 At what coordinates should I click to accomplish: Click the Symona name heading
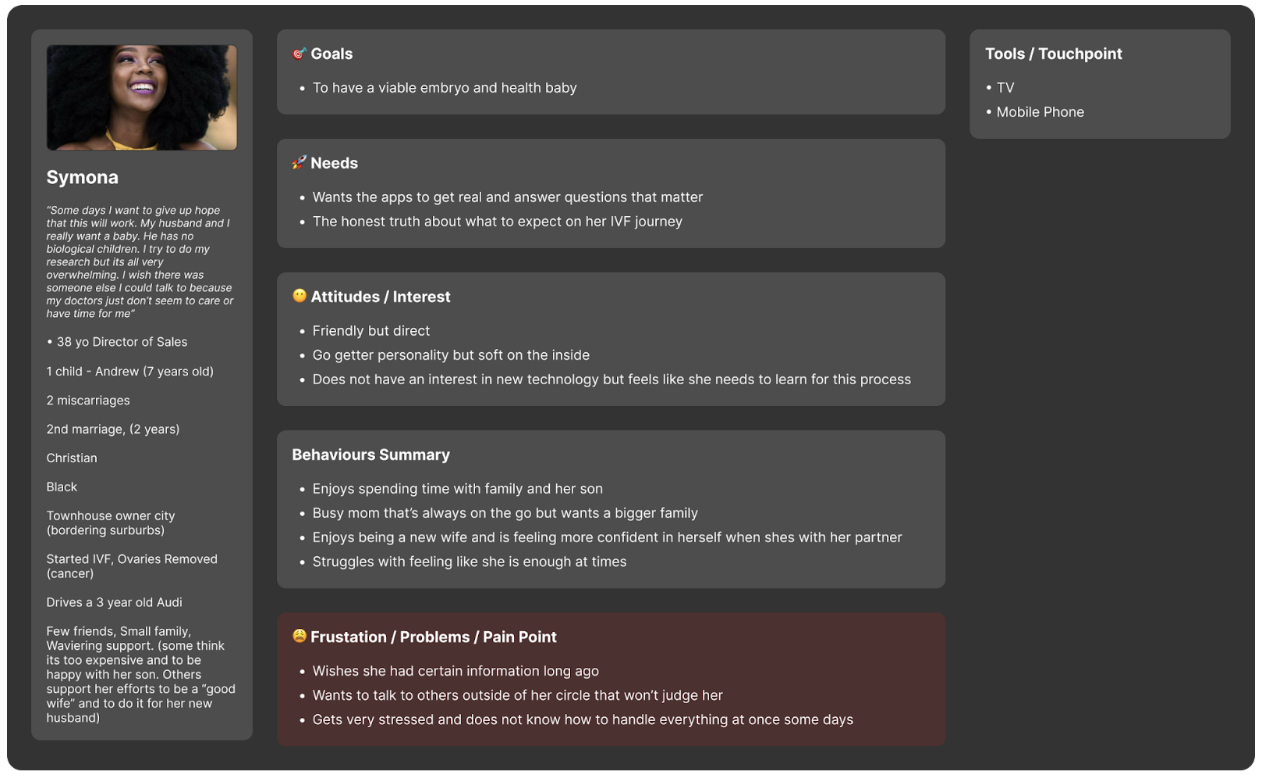[82, 177]
